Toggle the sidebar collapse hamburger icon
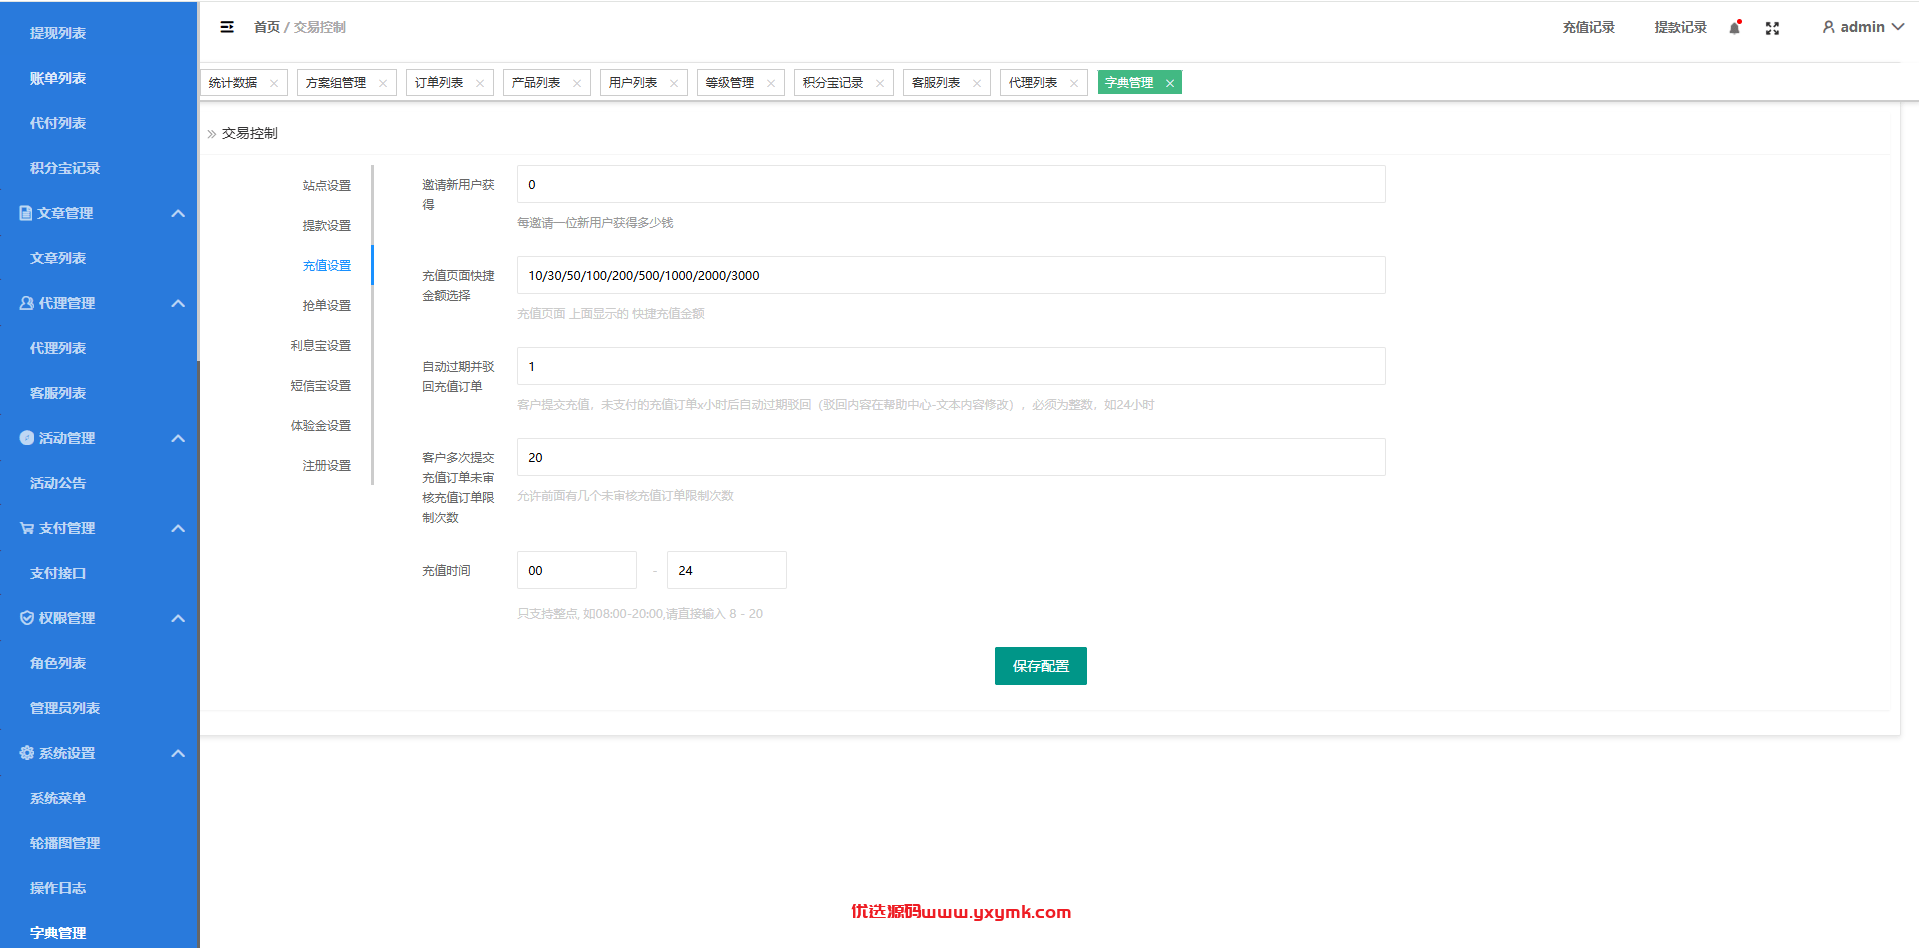The width and height of the screenshot is (1919, 948). pos(227,27)
